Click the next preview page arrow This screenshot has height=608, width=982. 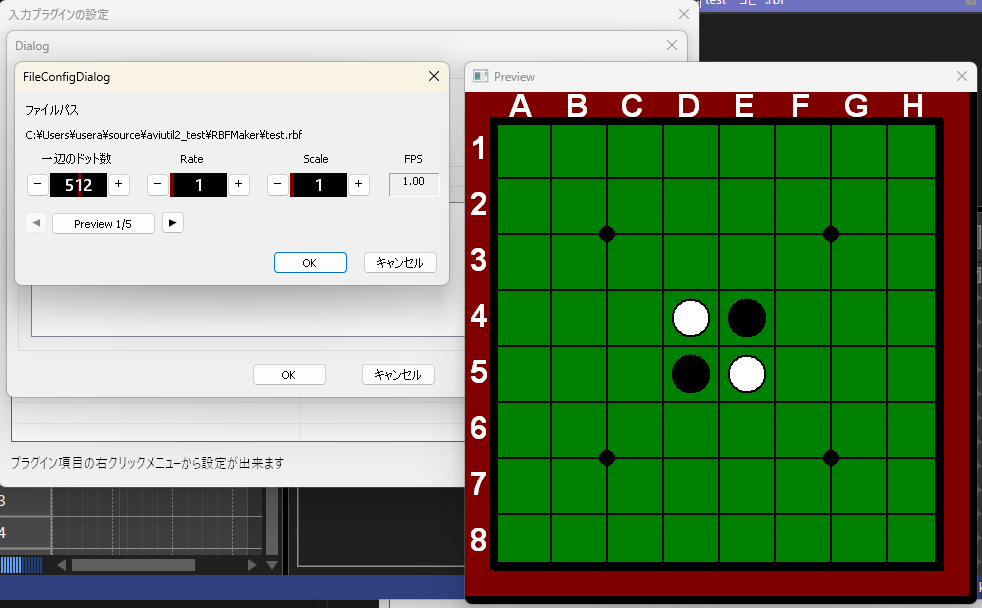coord(172,222)
